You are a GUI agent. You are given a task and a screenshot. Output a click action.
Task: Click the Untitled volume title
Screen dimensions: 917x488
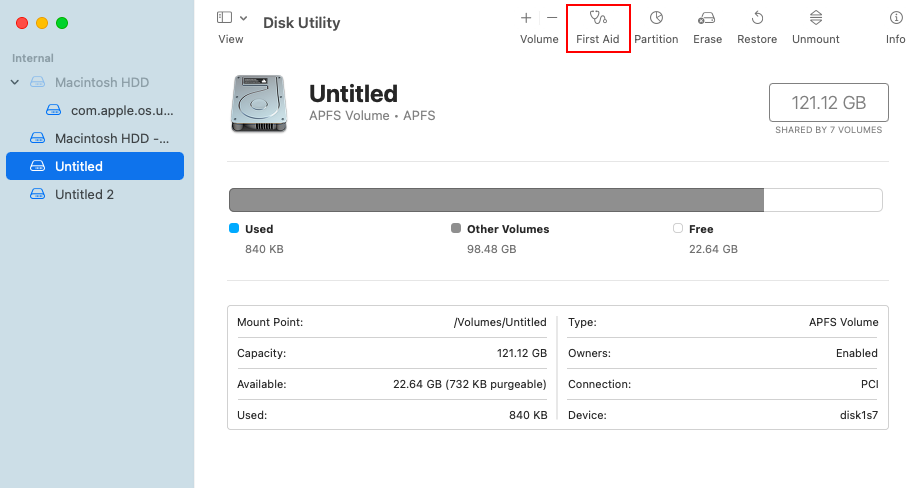pyautogui.click(x=353, y=94)
